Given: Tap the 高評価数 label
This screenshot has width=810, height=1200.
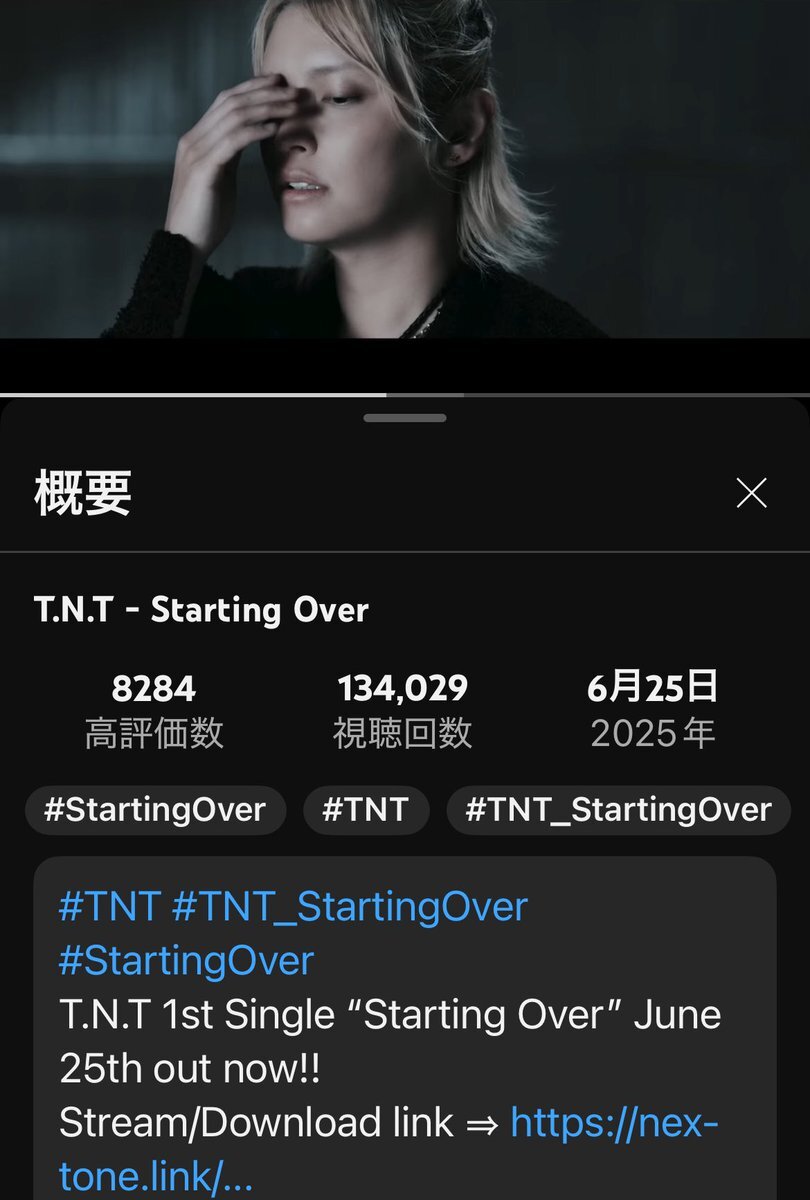Looking at the screenshot, I should click(x=154, y=734).
